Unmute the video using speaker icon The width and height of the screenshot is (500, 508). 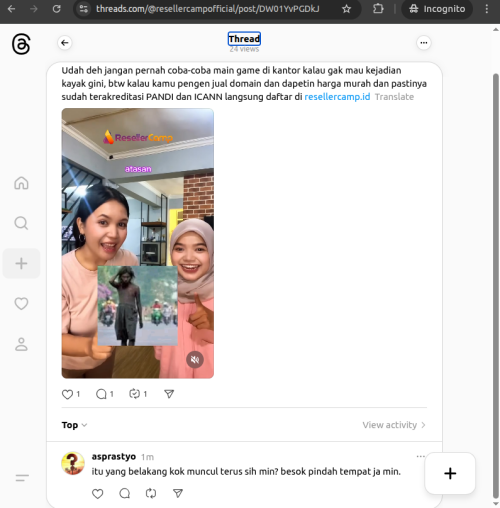(195, 359)
